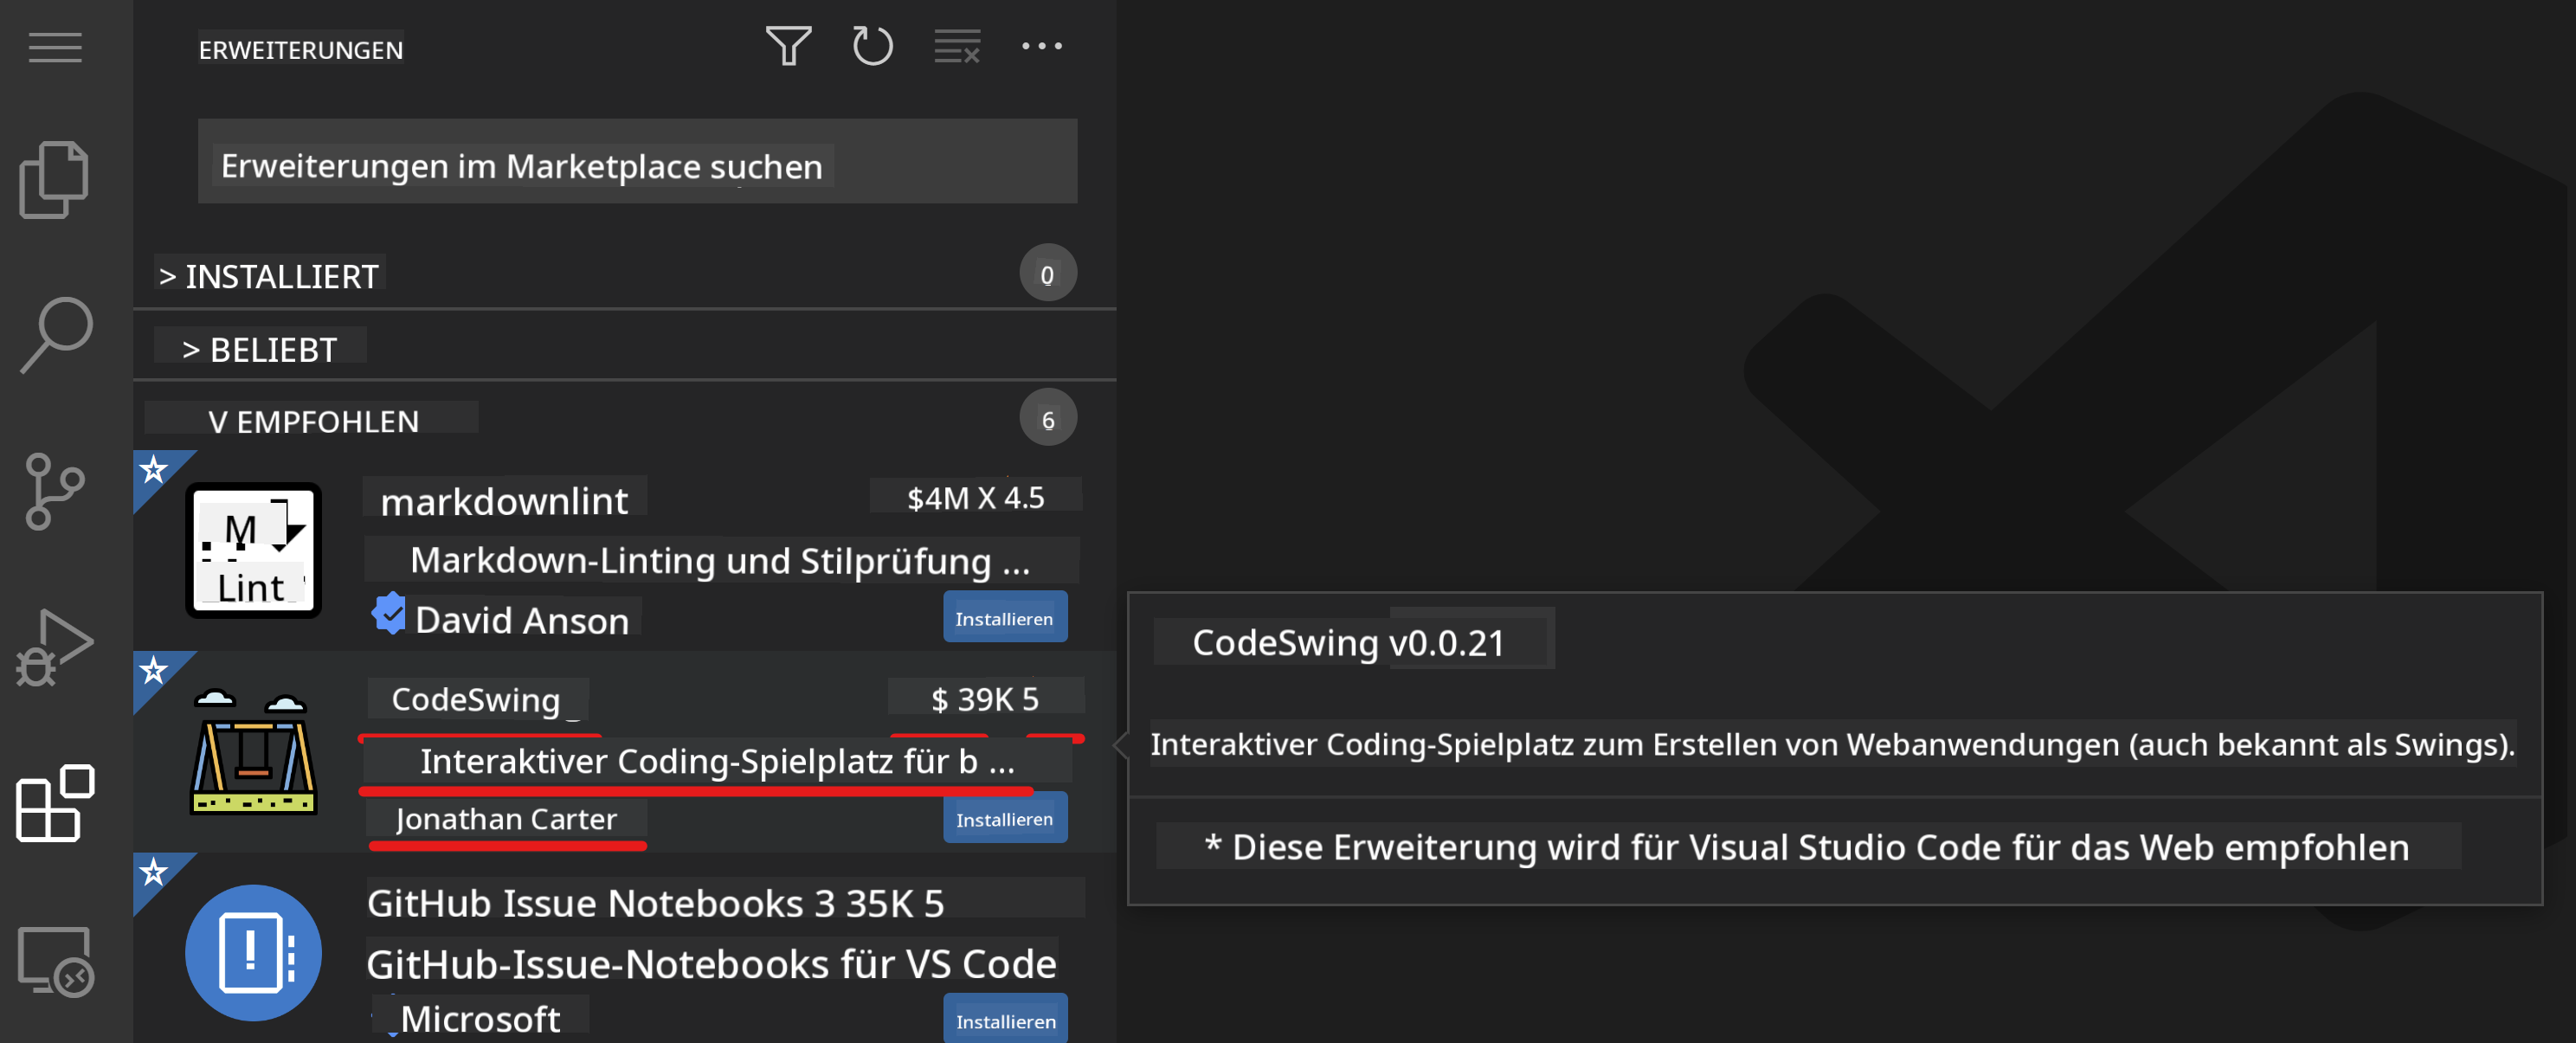Viewport: 2576px width, 1043px height.
Task: Open the Remote Explorer icon
Action: [x=55, y=960]
